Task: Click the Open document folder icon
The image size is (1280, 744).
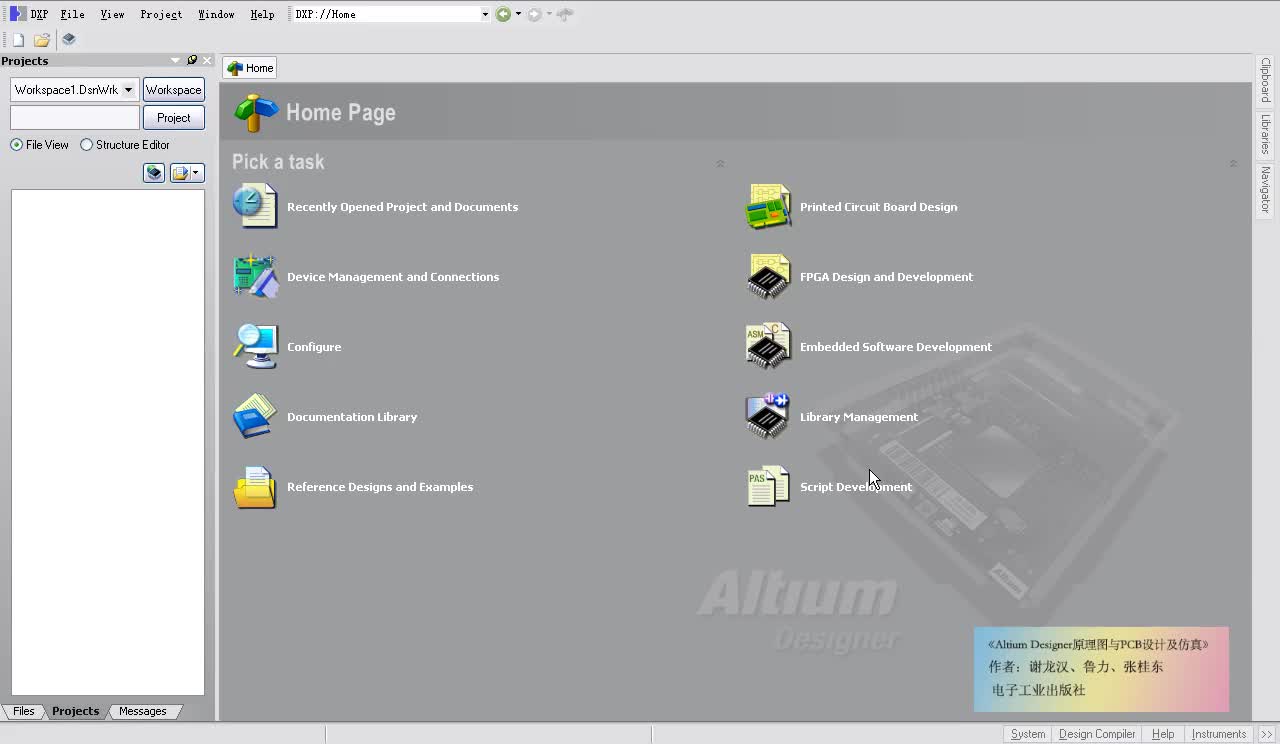Action: coord(42,40)
